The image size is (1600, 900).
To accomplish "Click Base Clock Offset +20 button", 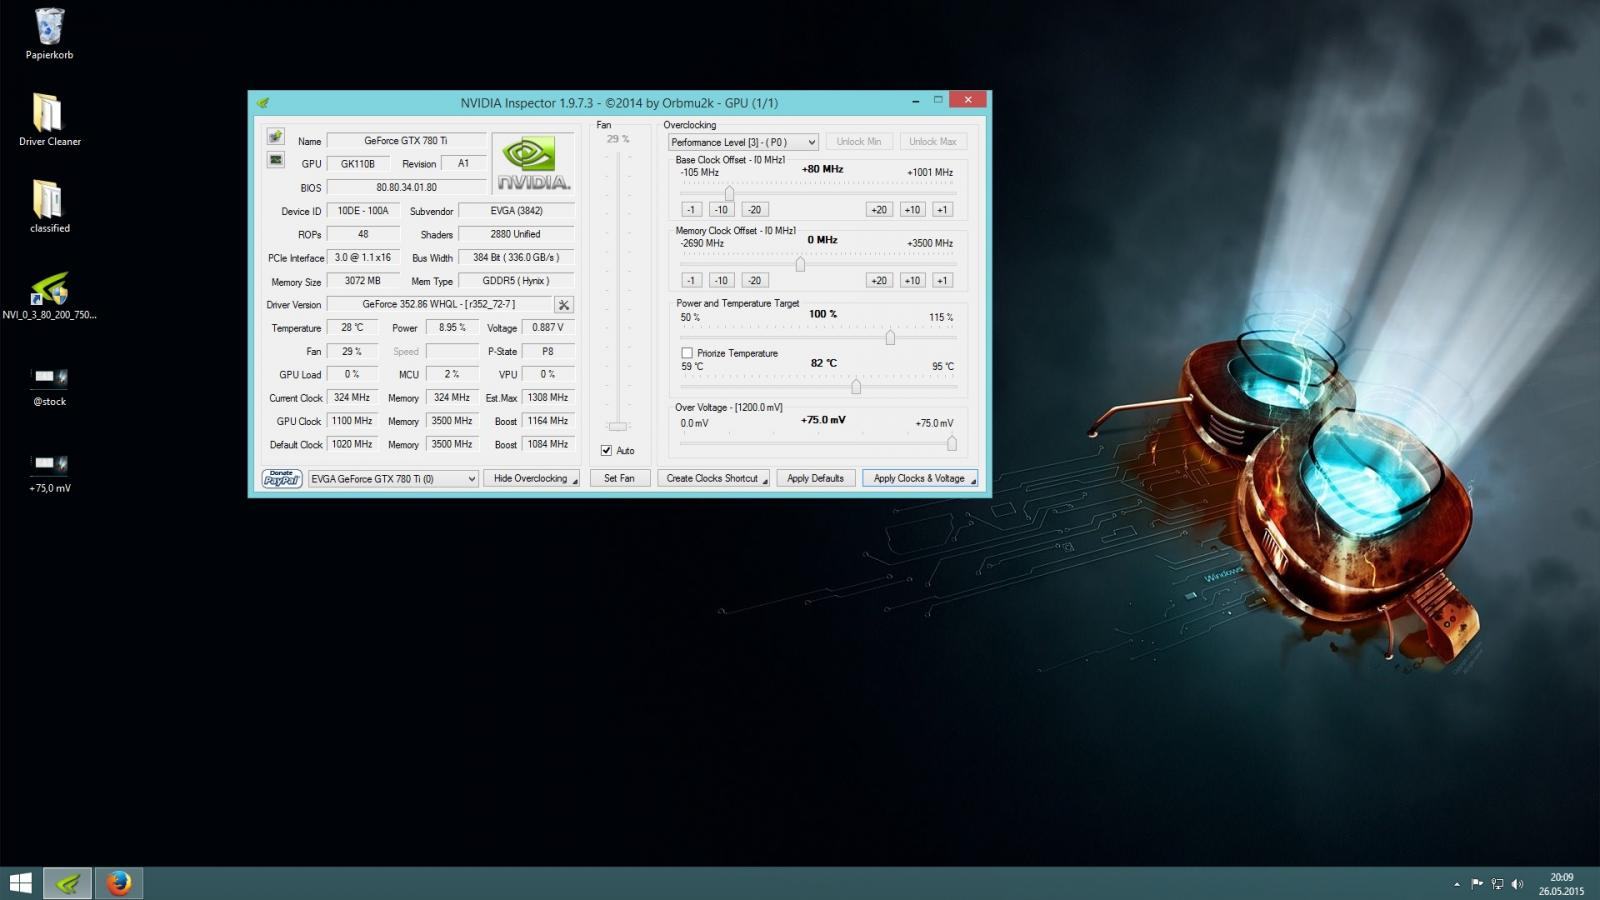I will [879, 210].
